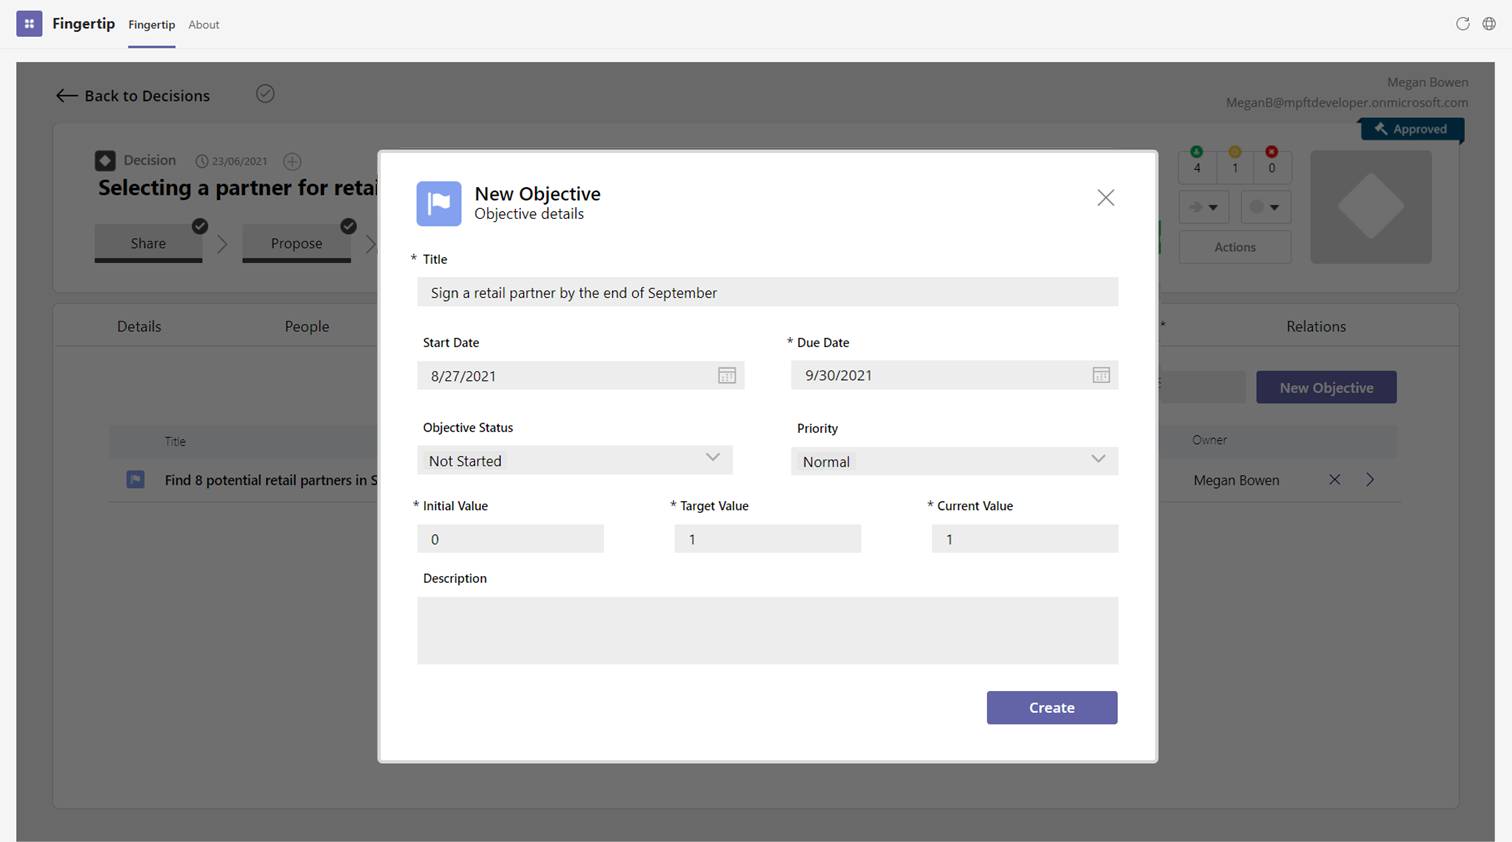Viewport: 1512px width, 842px height.
Task: Click the chevron after the Share stage
Action: point(222,244)
